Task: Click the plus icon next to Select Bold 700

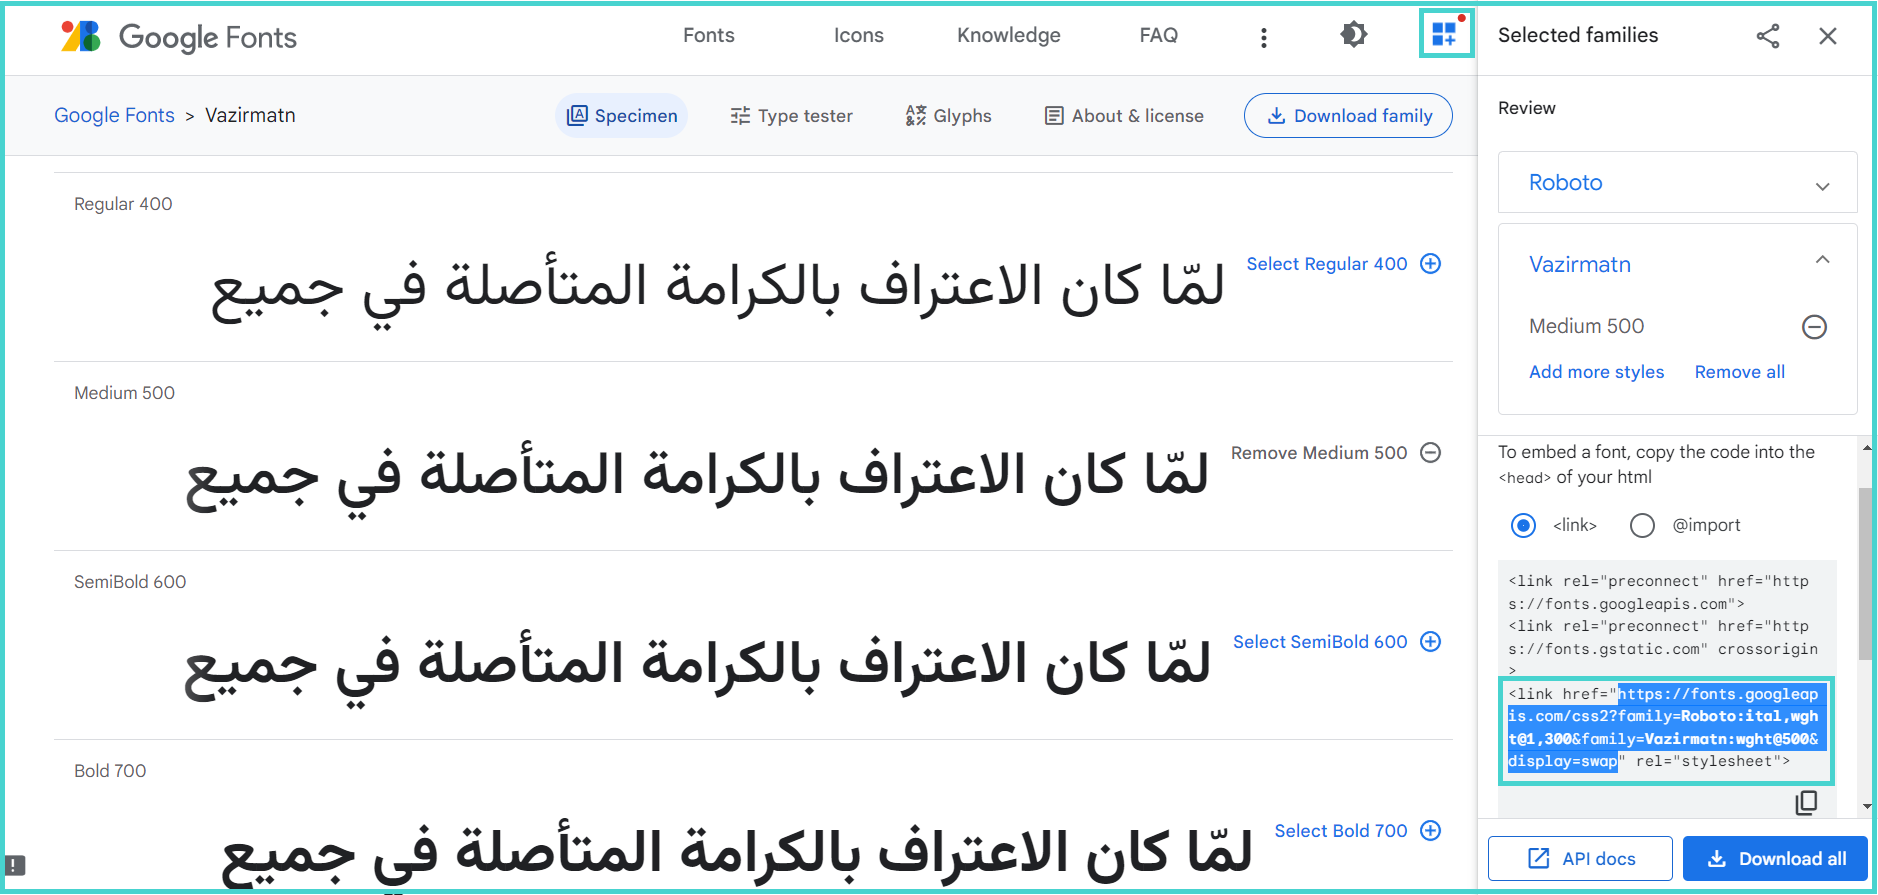Action: pyautogui.click(x=1431, y=831)
